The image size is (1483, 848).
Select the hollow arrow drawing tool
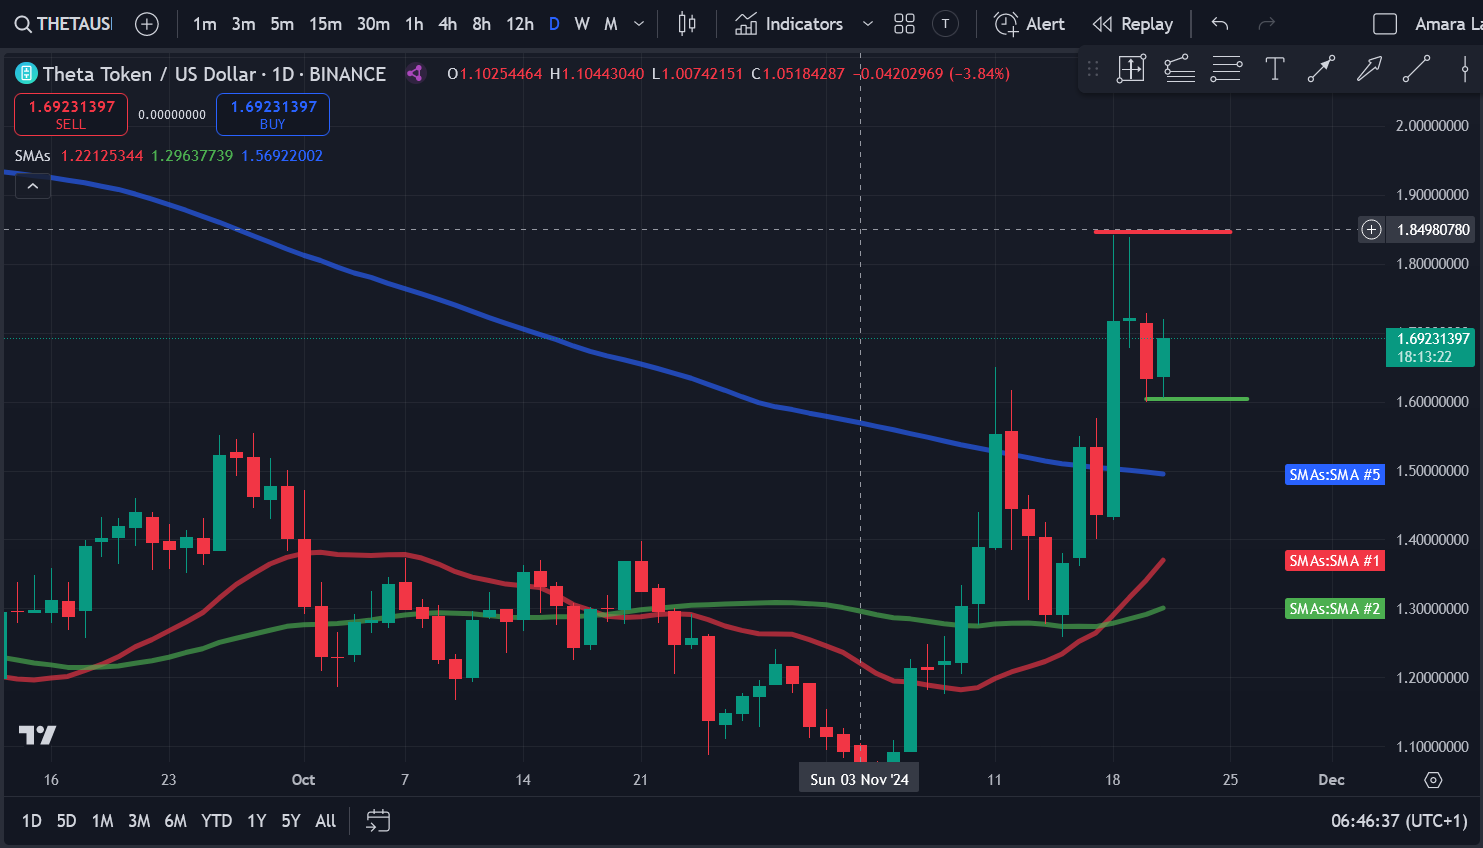1369,69
